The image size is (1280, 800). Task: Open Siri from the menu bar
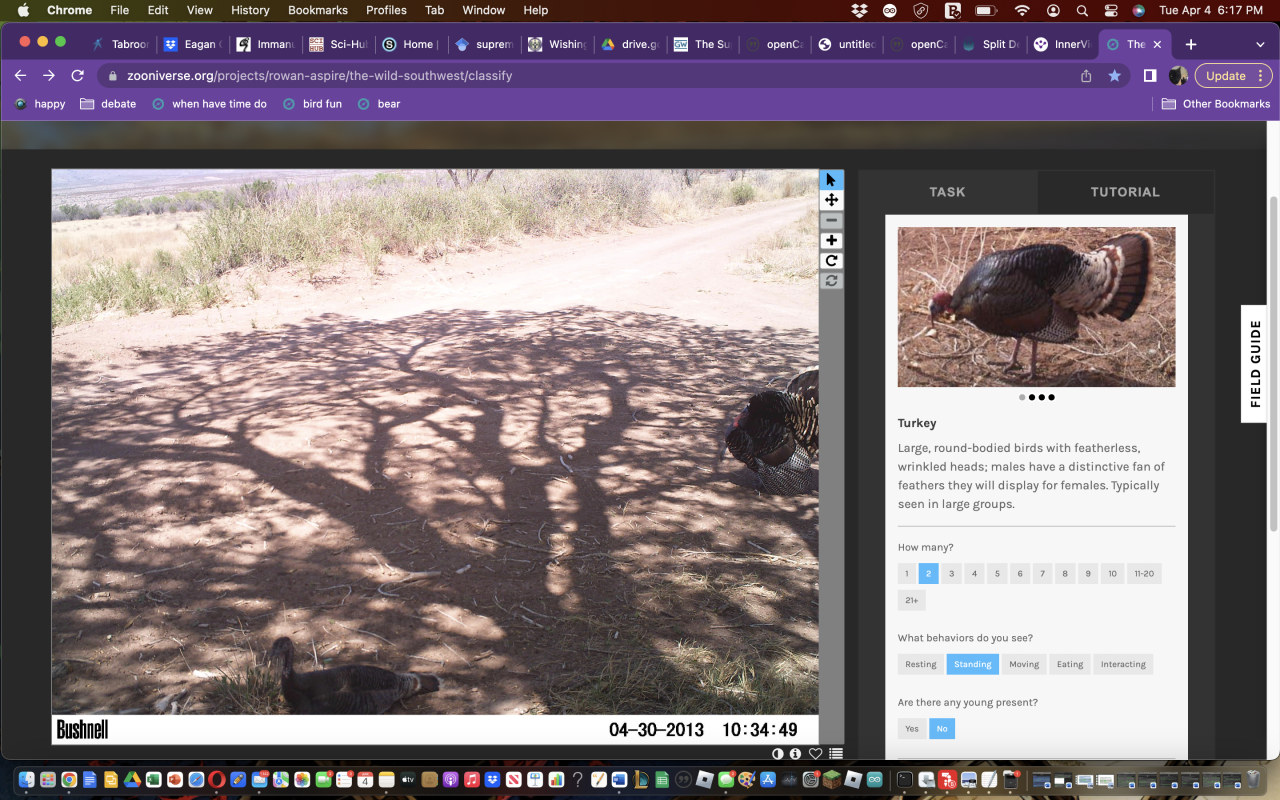(x=1138, y=10)
